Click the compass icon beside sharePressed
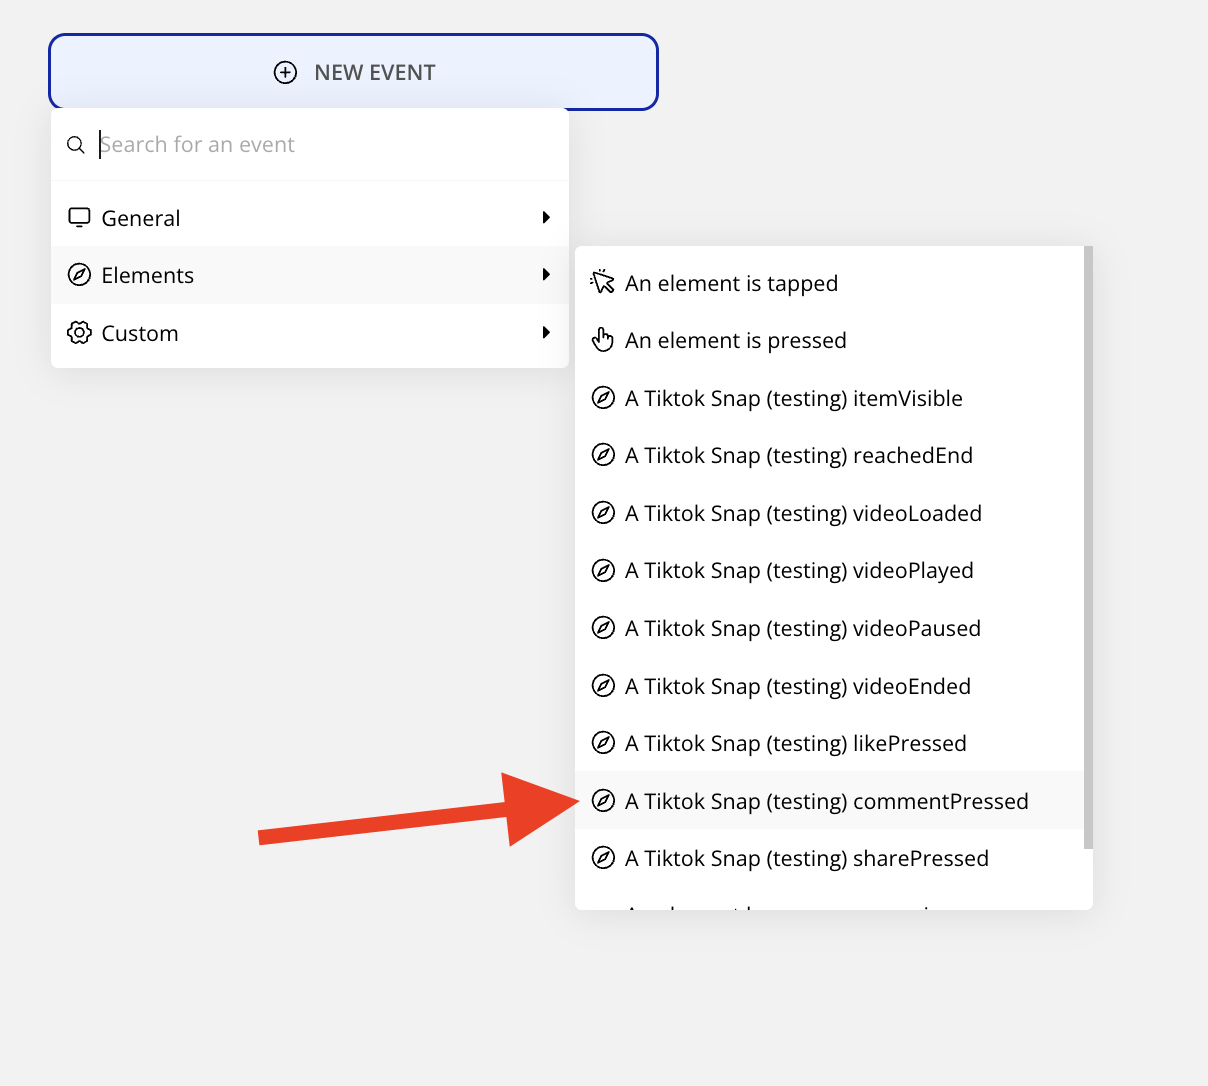The image size is (1208, 1086). pyautogui.click(x=603, y=858)
